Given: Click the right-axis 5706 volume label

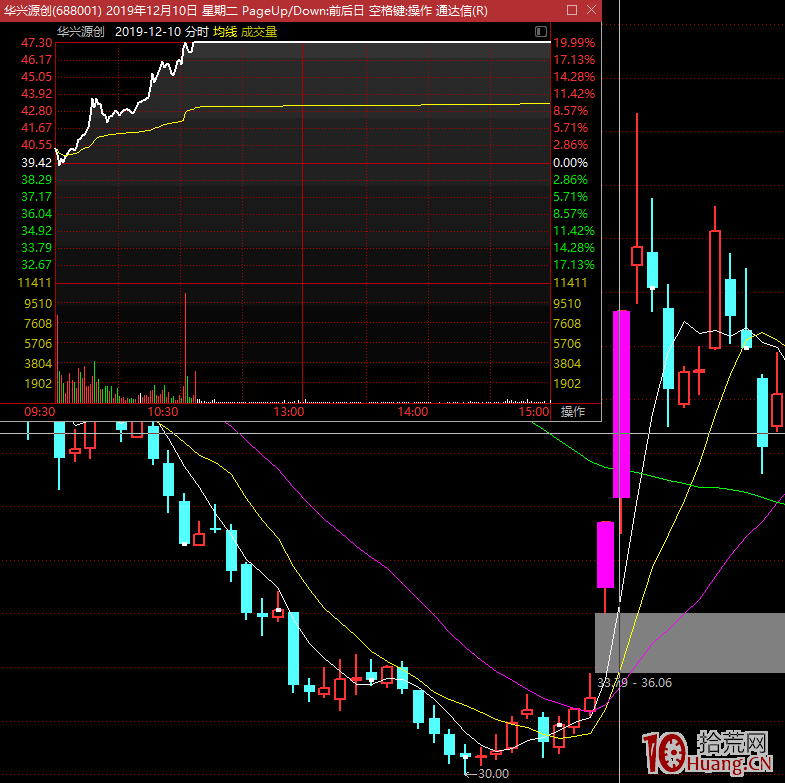Looking at the screenshot, I should [567, 344].
